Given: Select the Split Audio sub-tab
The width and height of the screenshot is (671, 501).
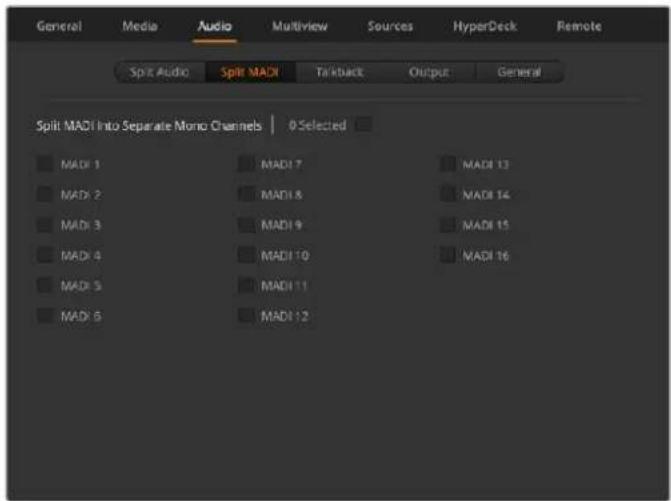Looking at the screenshot, I should (x=160, y=72).
